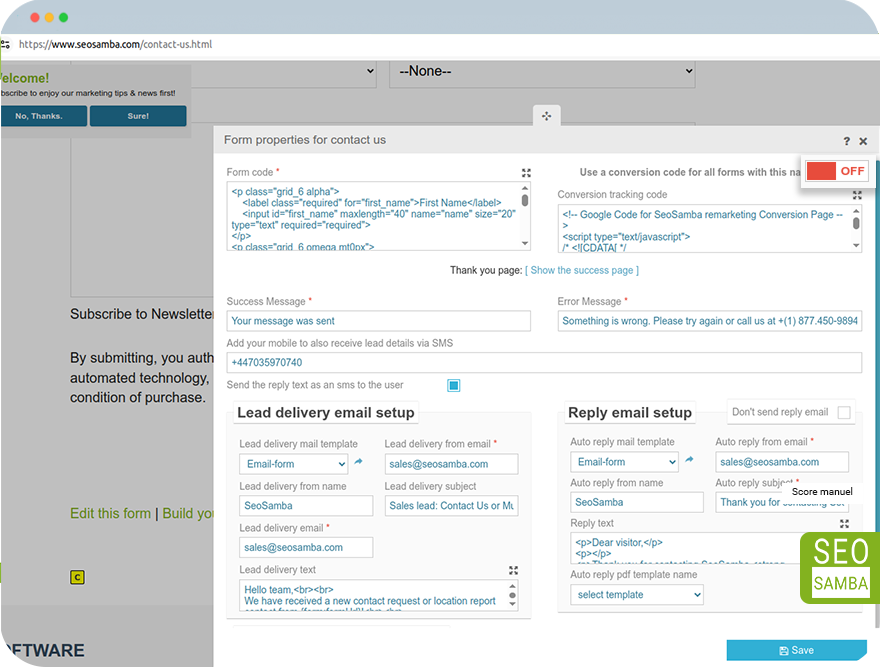Close the Form properties dialog
The image size is (880, 669).
coord(863,141)
